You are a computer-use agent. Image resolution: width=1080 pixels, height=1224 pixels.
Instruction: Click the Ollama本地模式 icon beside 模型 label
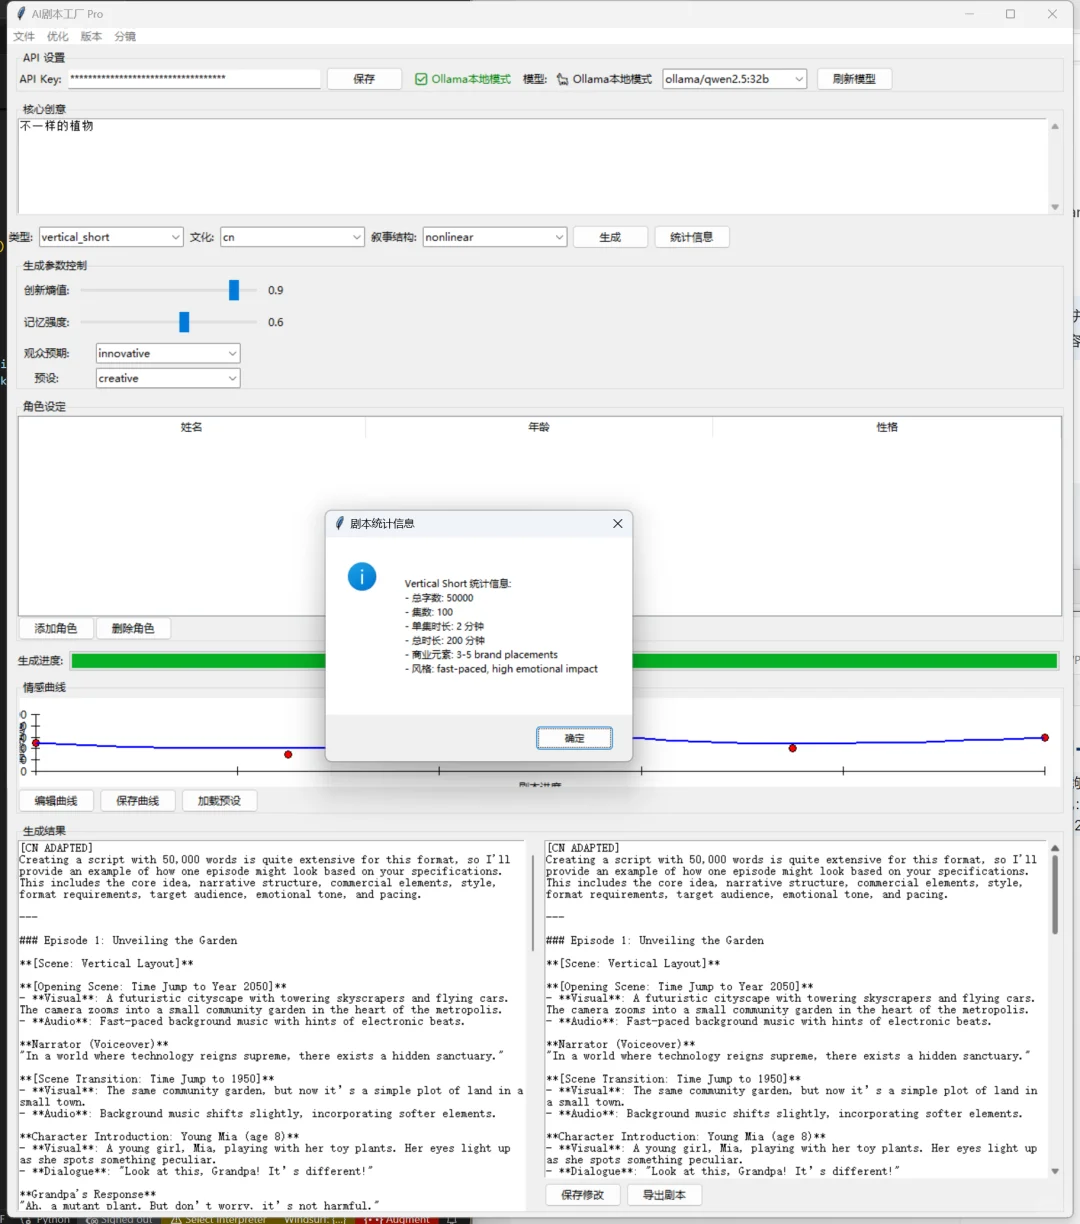562,79
